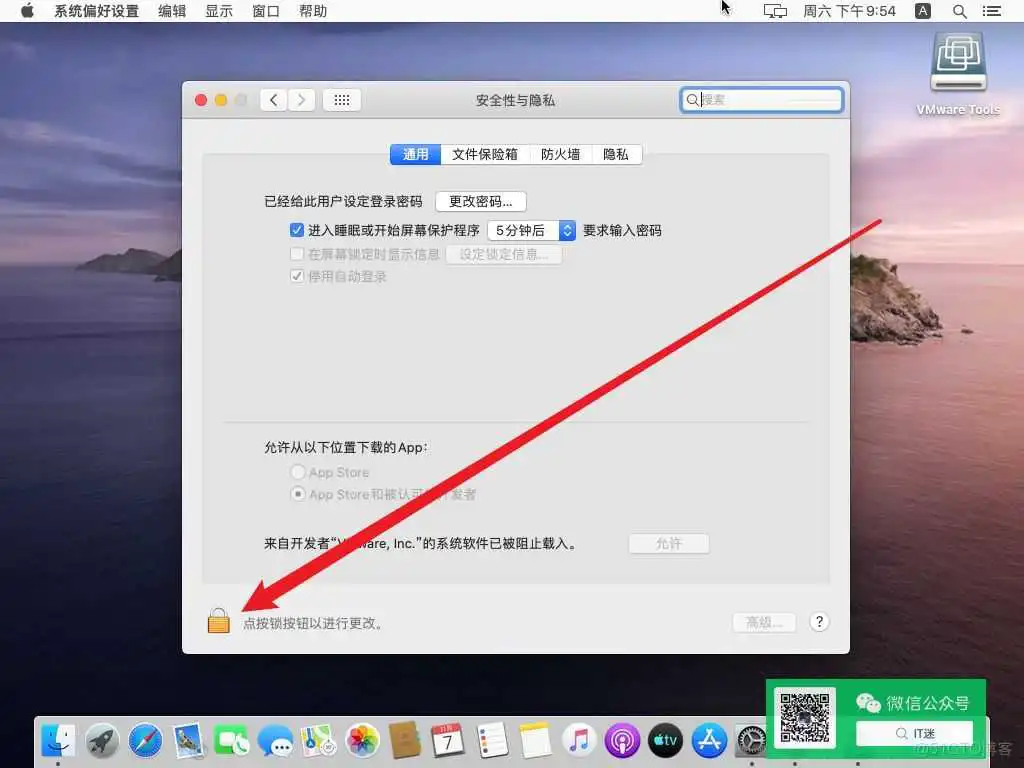Open the show-all preferences grid icon

click(341, 99)
